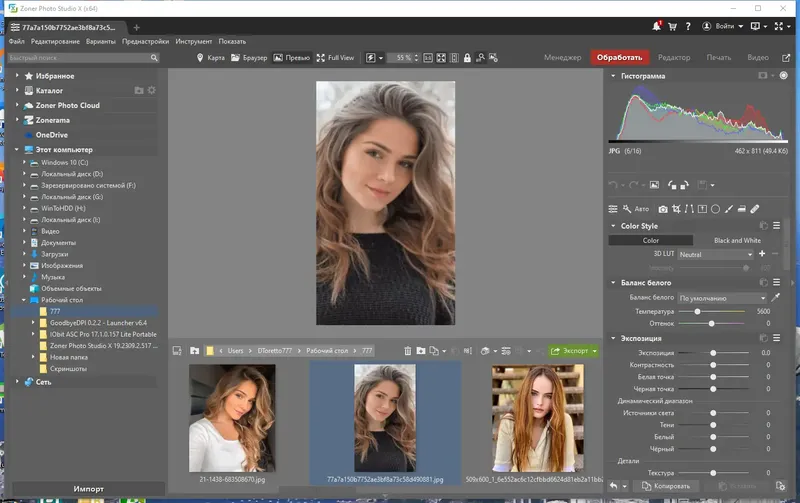The width and height of the screenshot is (800, 503).
Task: Click the delete trash icon above filmstrip
Action: click(x=407, y=351)
